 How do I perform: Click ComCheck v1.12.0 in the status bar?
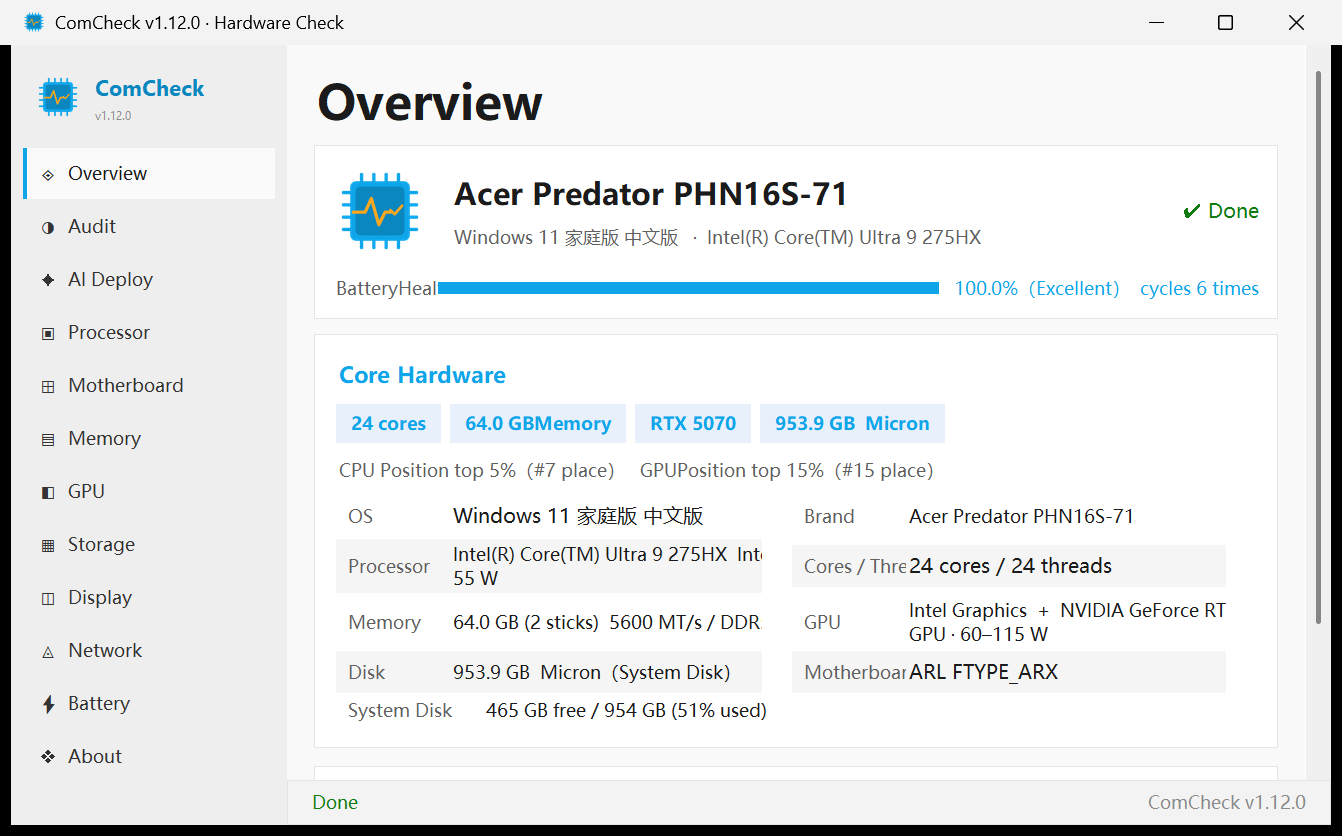coord(1226,802)
